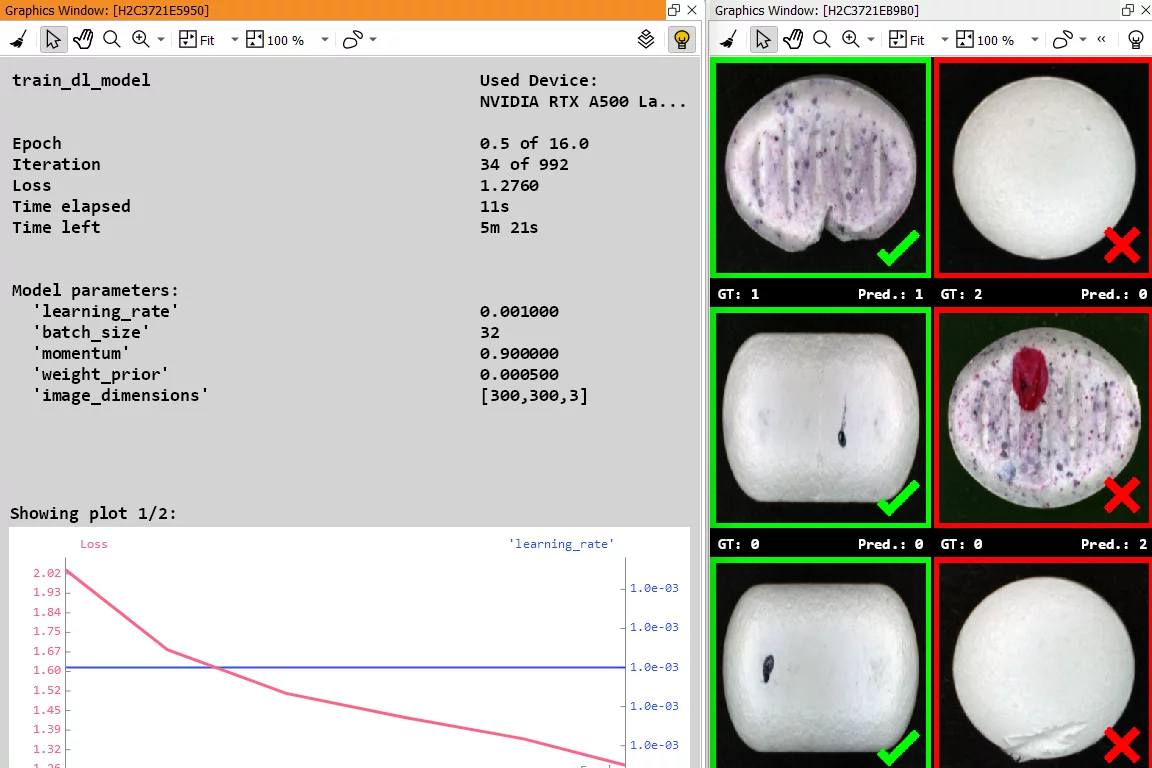Clear the left graphics window with broom
Screen dimensions: 1152x768
(x=18, y=40)
